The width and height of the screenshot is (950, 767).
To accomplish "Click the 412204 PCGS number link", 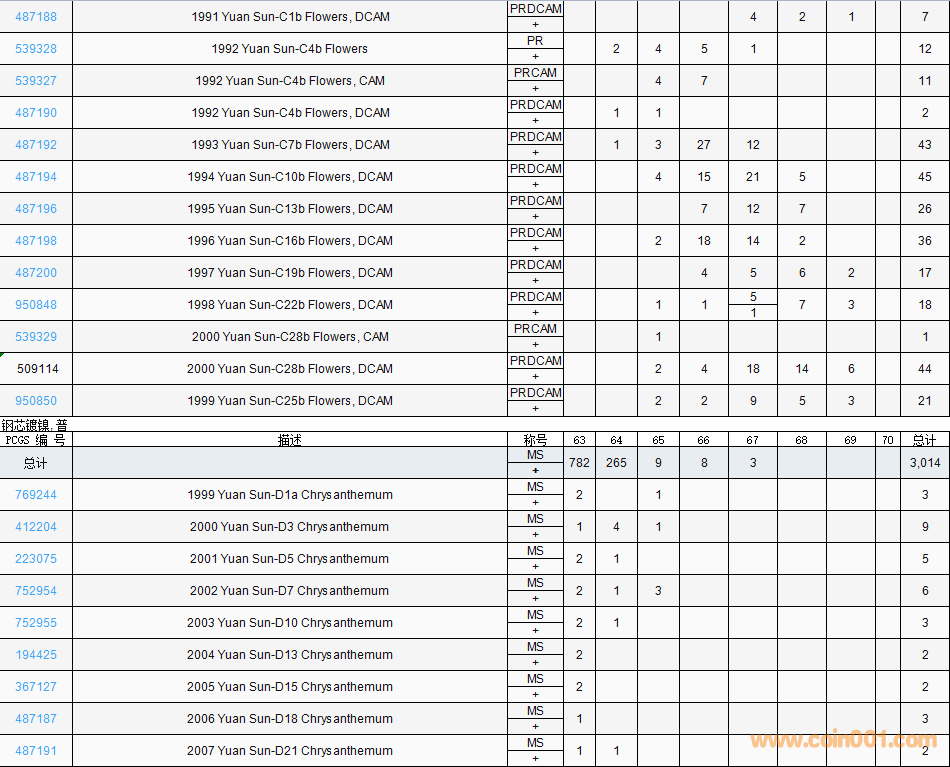I will tap(36, 527).
